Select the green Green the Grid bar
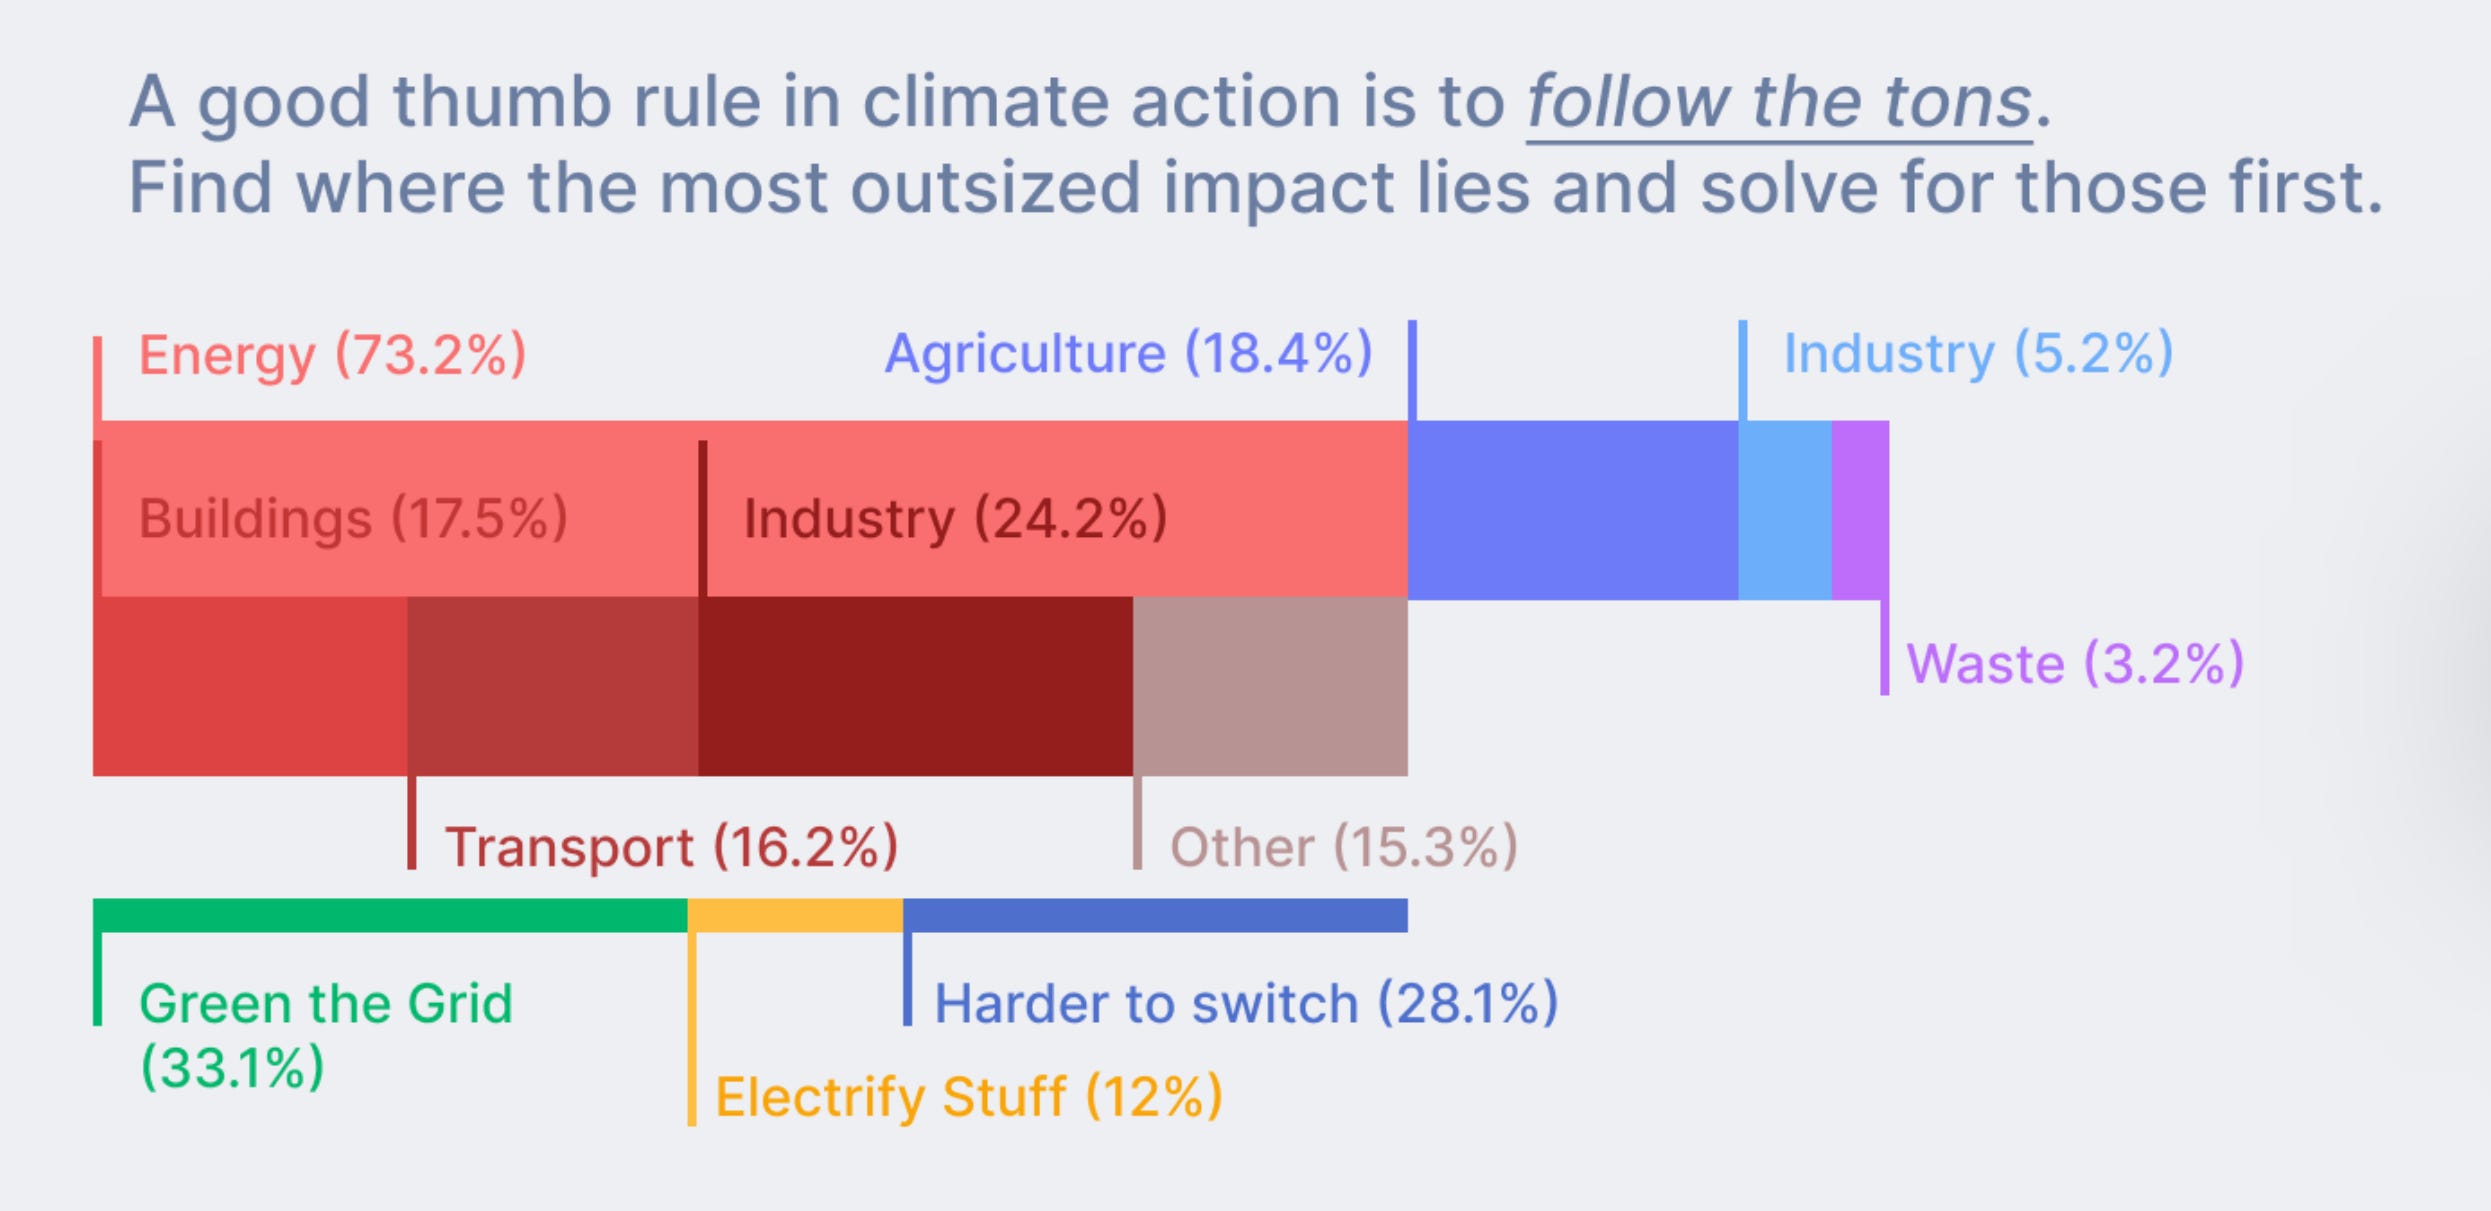Image resolution: width=2491 pixels, height=1211 pixels. coord(390,915)
